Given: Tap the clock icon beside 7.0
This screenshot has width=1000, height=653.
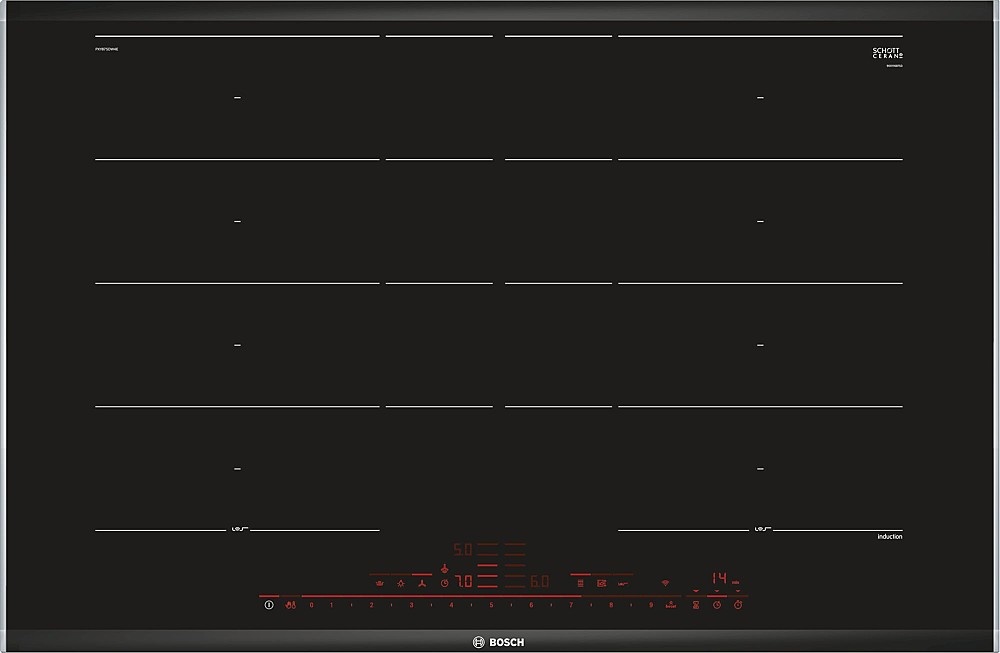Looking at the screenshot, I should (444, 582).
